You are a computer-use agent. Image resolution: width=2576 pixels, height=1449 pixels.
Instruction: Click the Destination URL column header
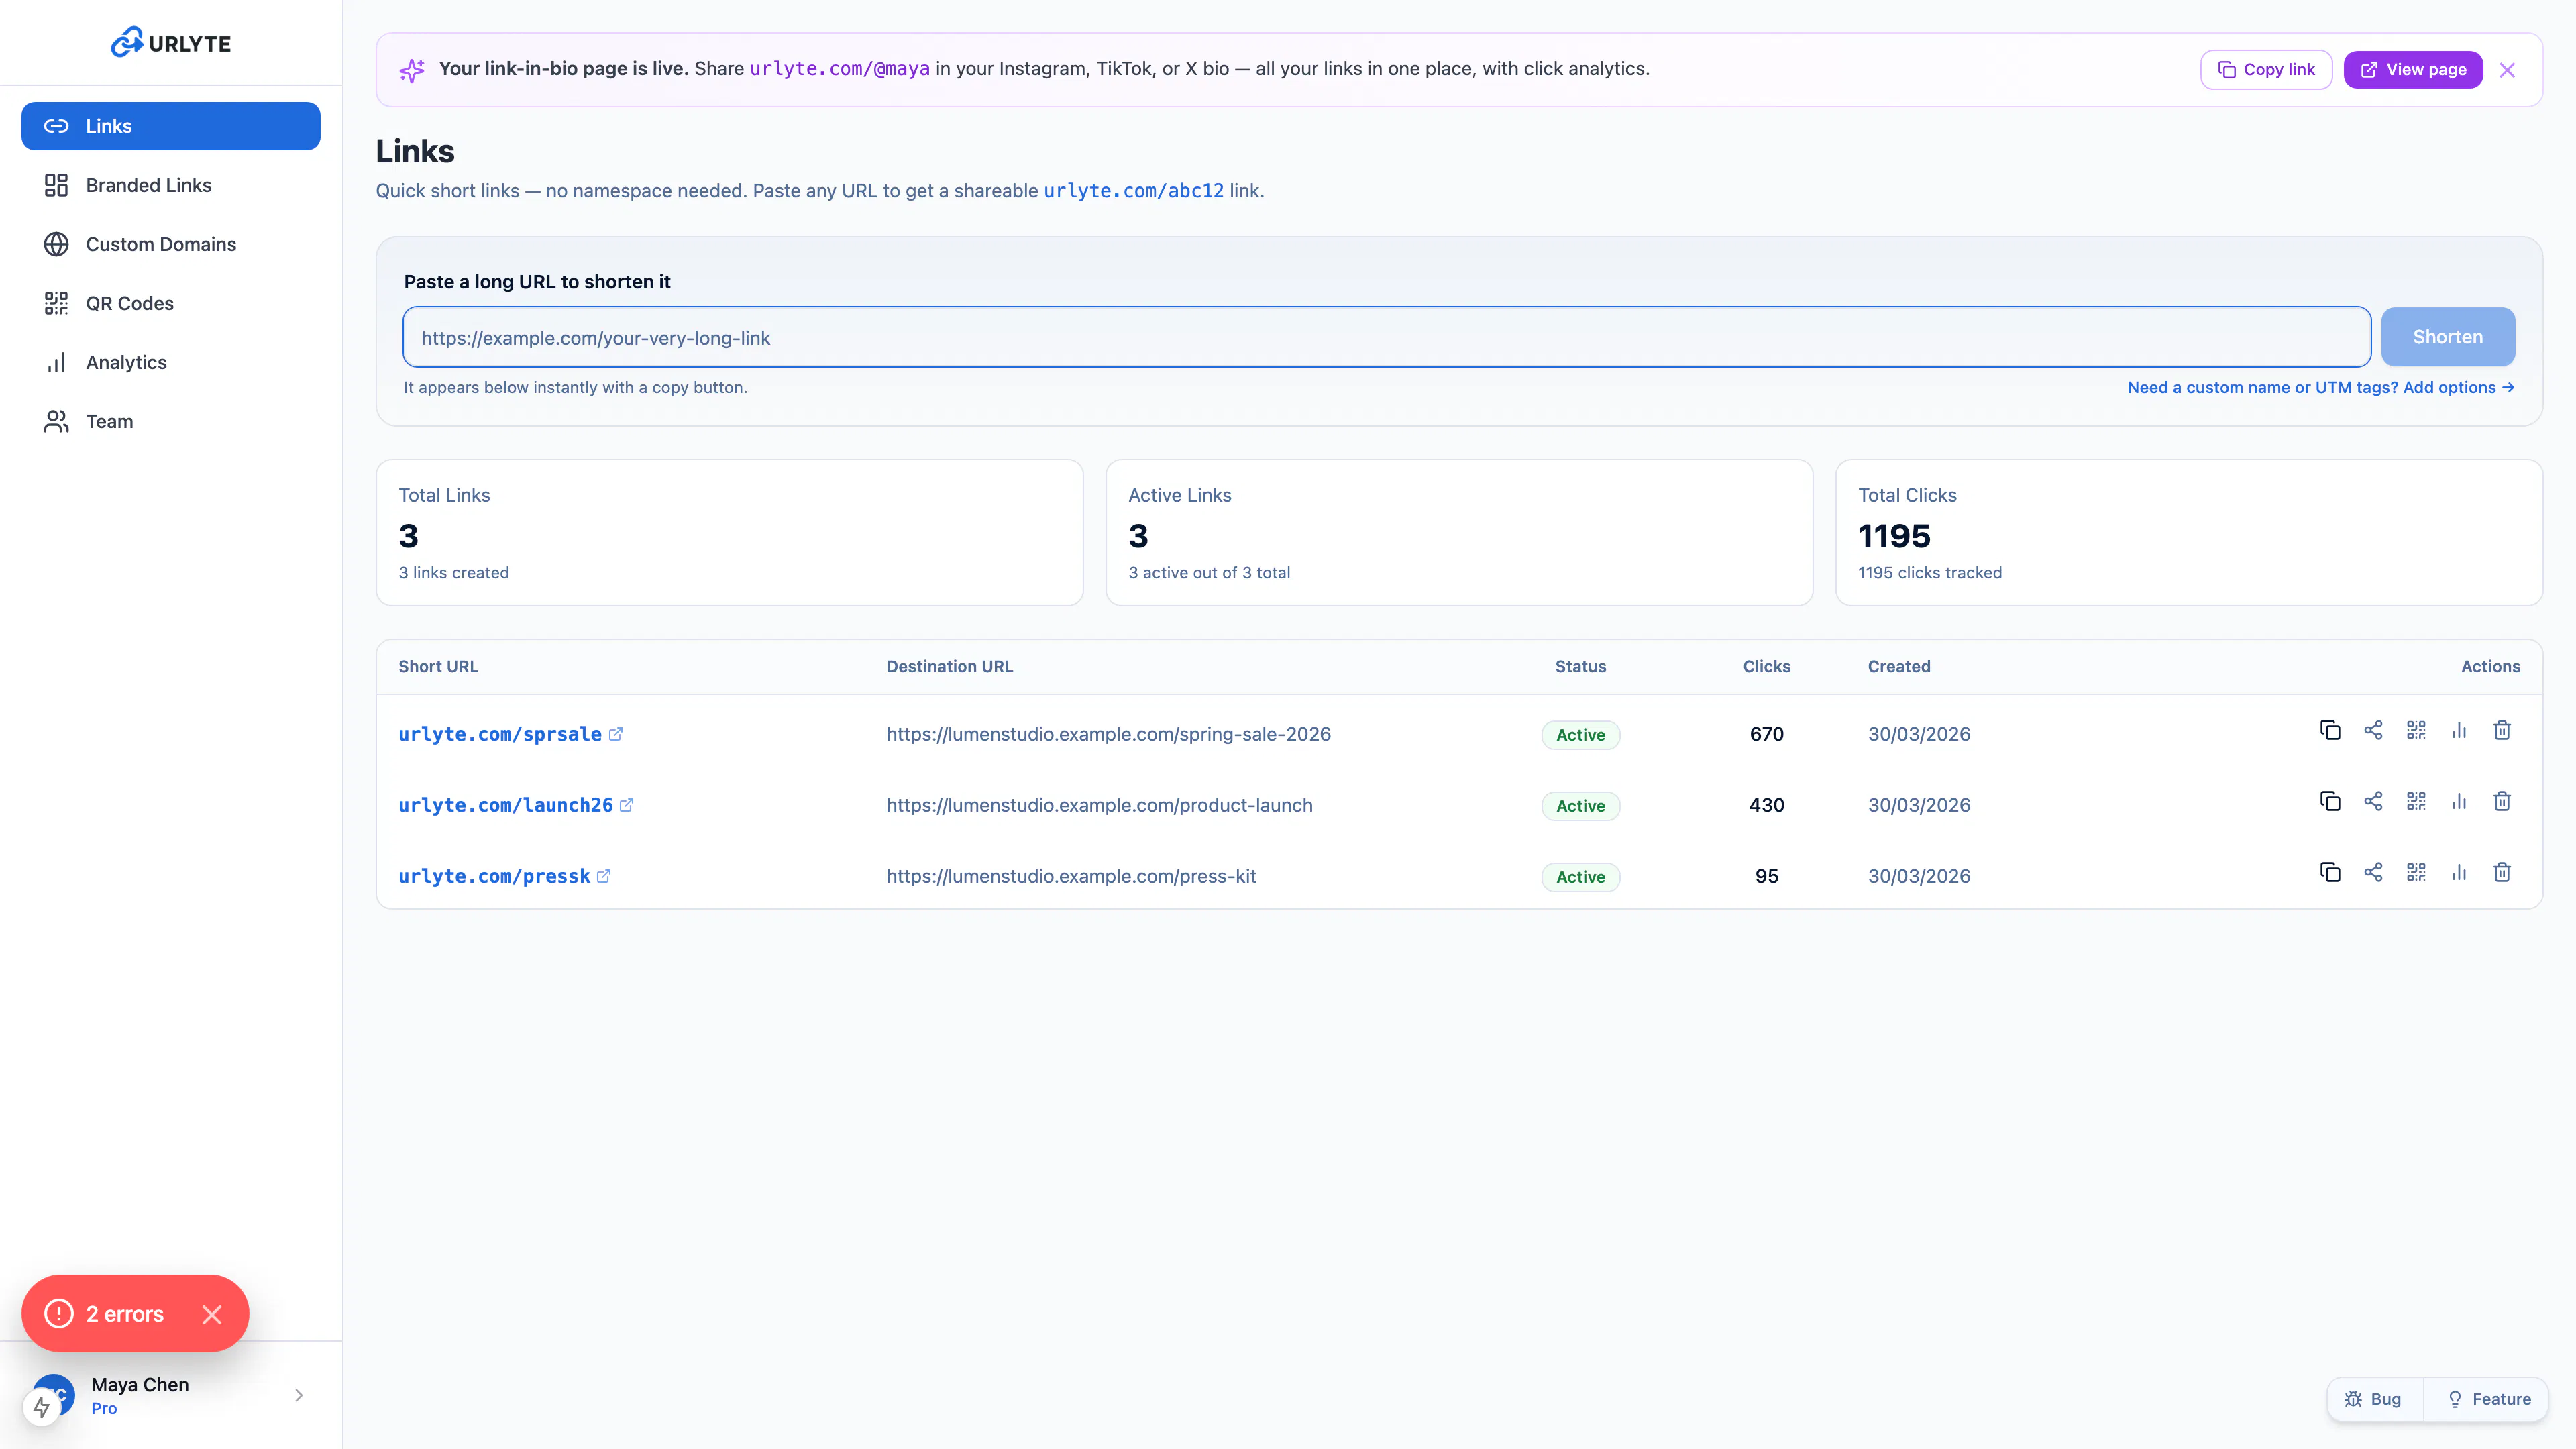[x=949, y=666]
